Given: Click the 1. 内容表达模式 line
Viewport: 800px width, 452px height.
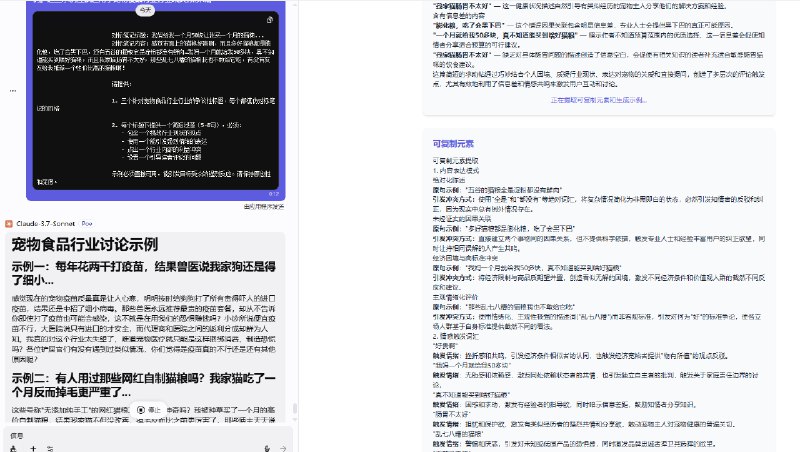Looking at the screenshot, I should pos(456,170).
